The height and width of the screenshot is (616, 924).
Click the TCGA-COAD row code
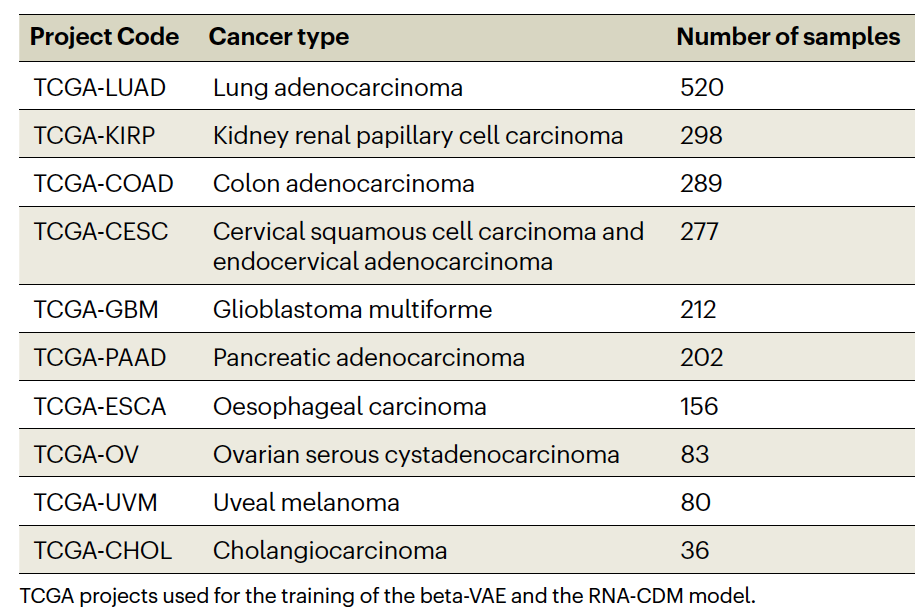(104, 184)
